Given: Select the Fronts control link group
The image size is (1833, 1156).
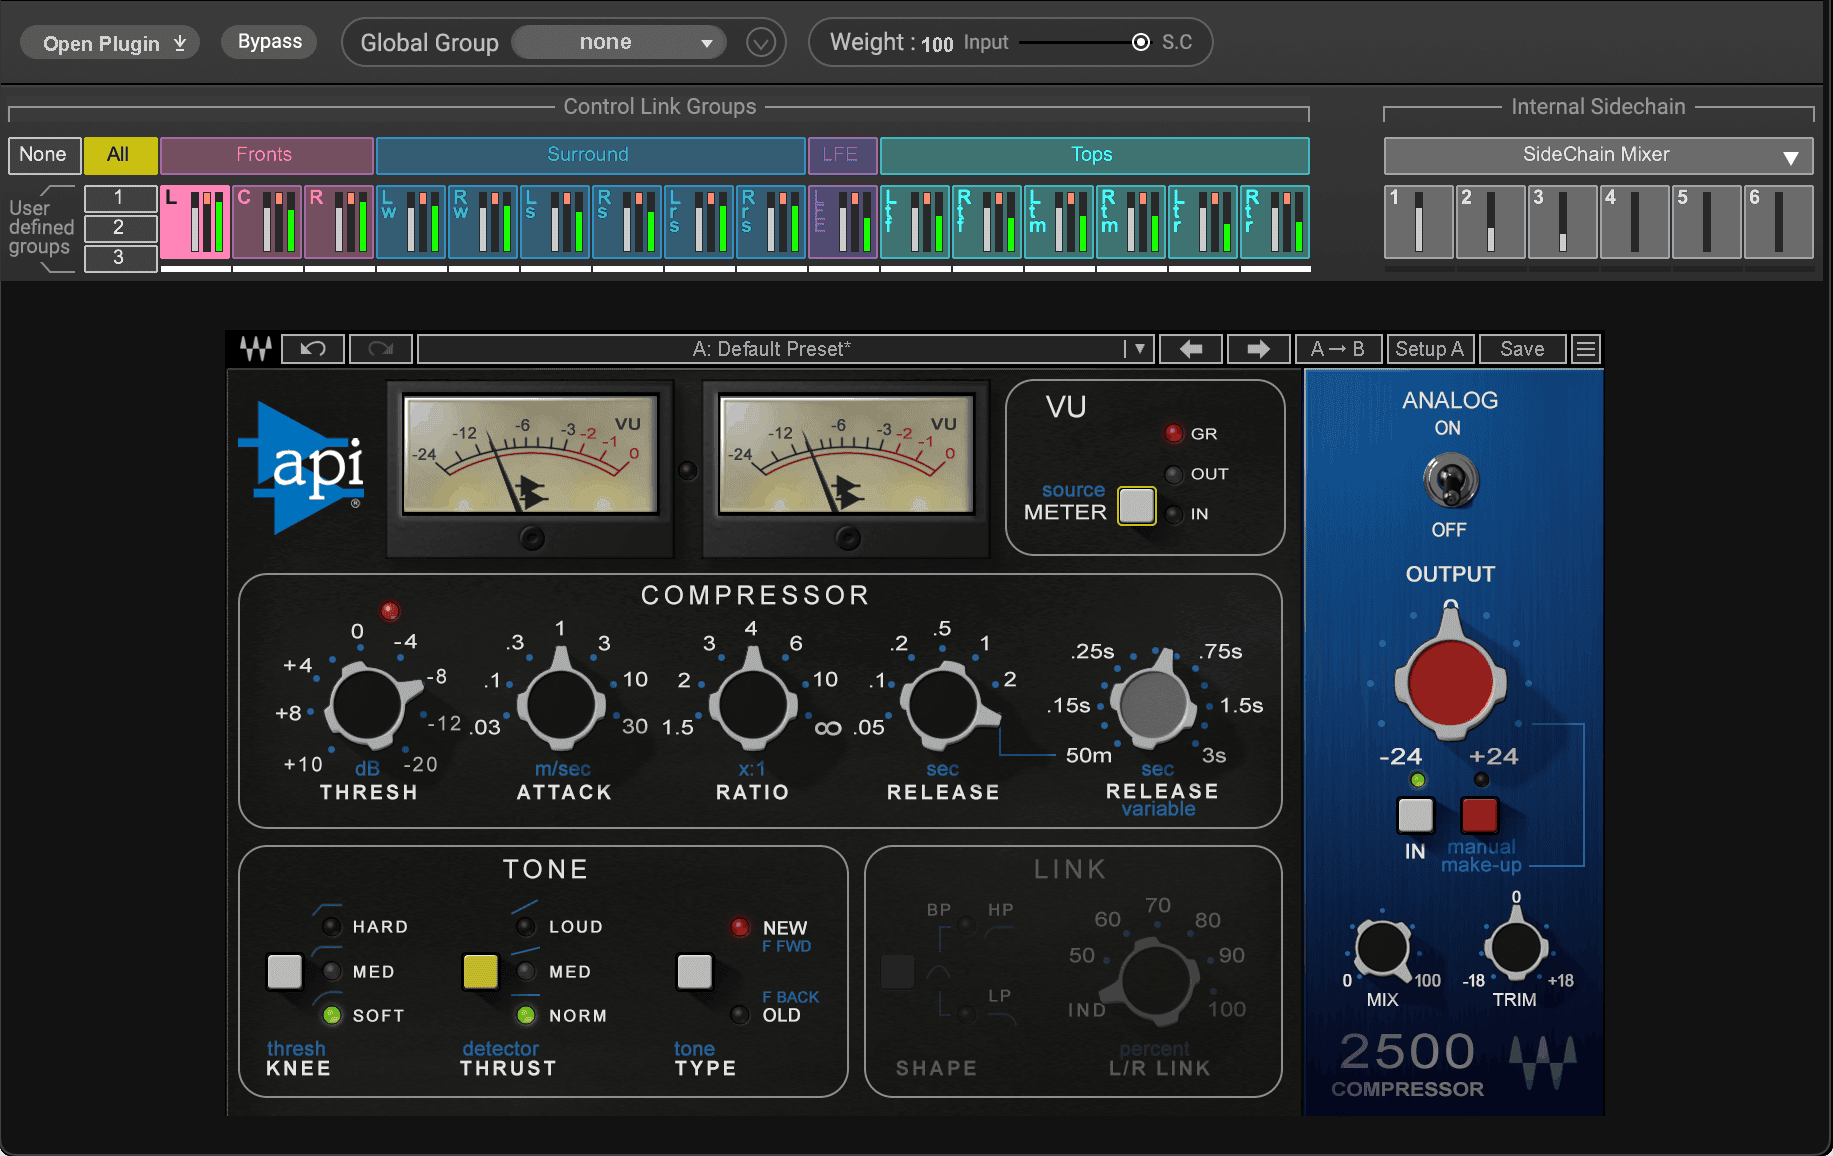Looking at the screenshot, I should [x=265, y=155].
